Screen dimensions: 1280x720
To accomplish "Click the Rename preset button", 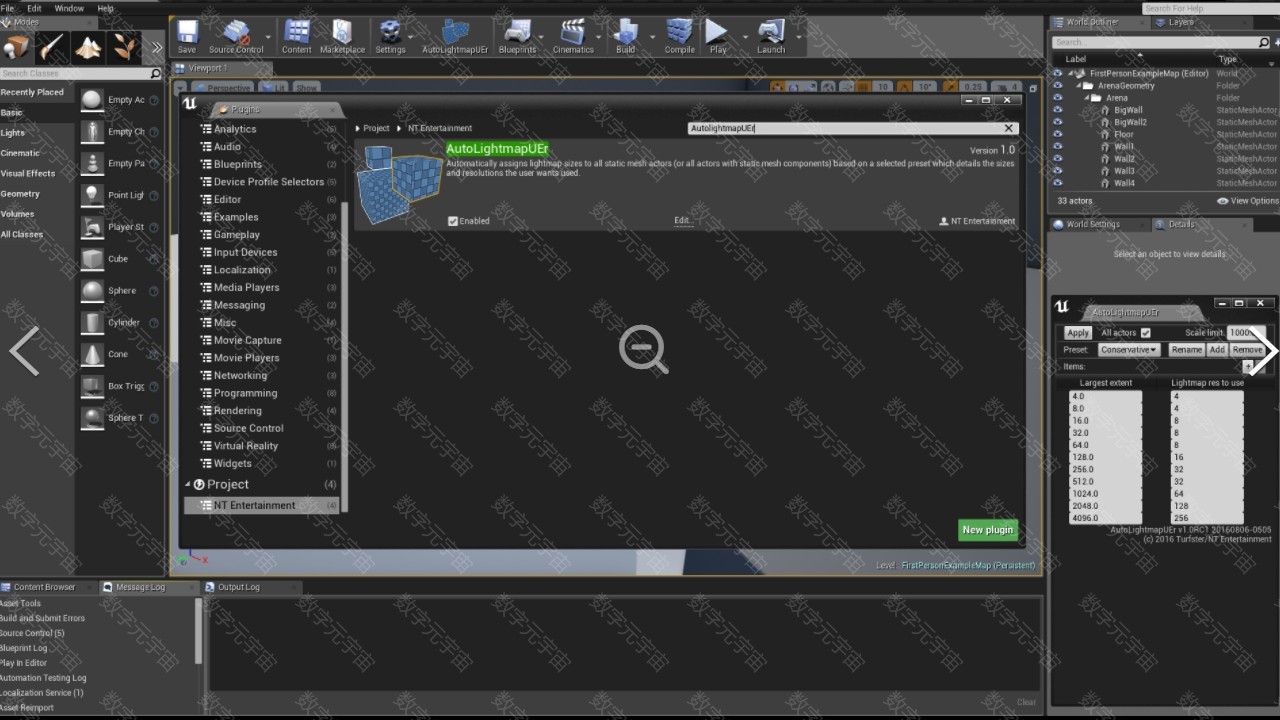I will (x=1186, y=350).
